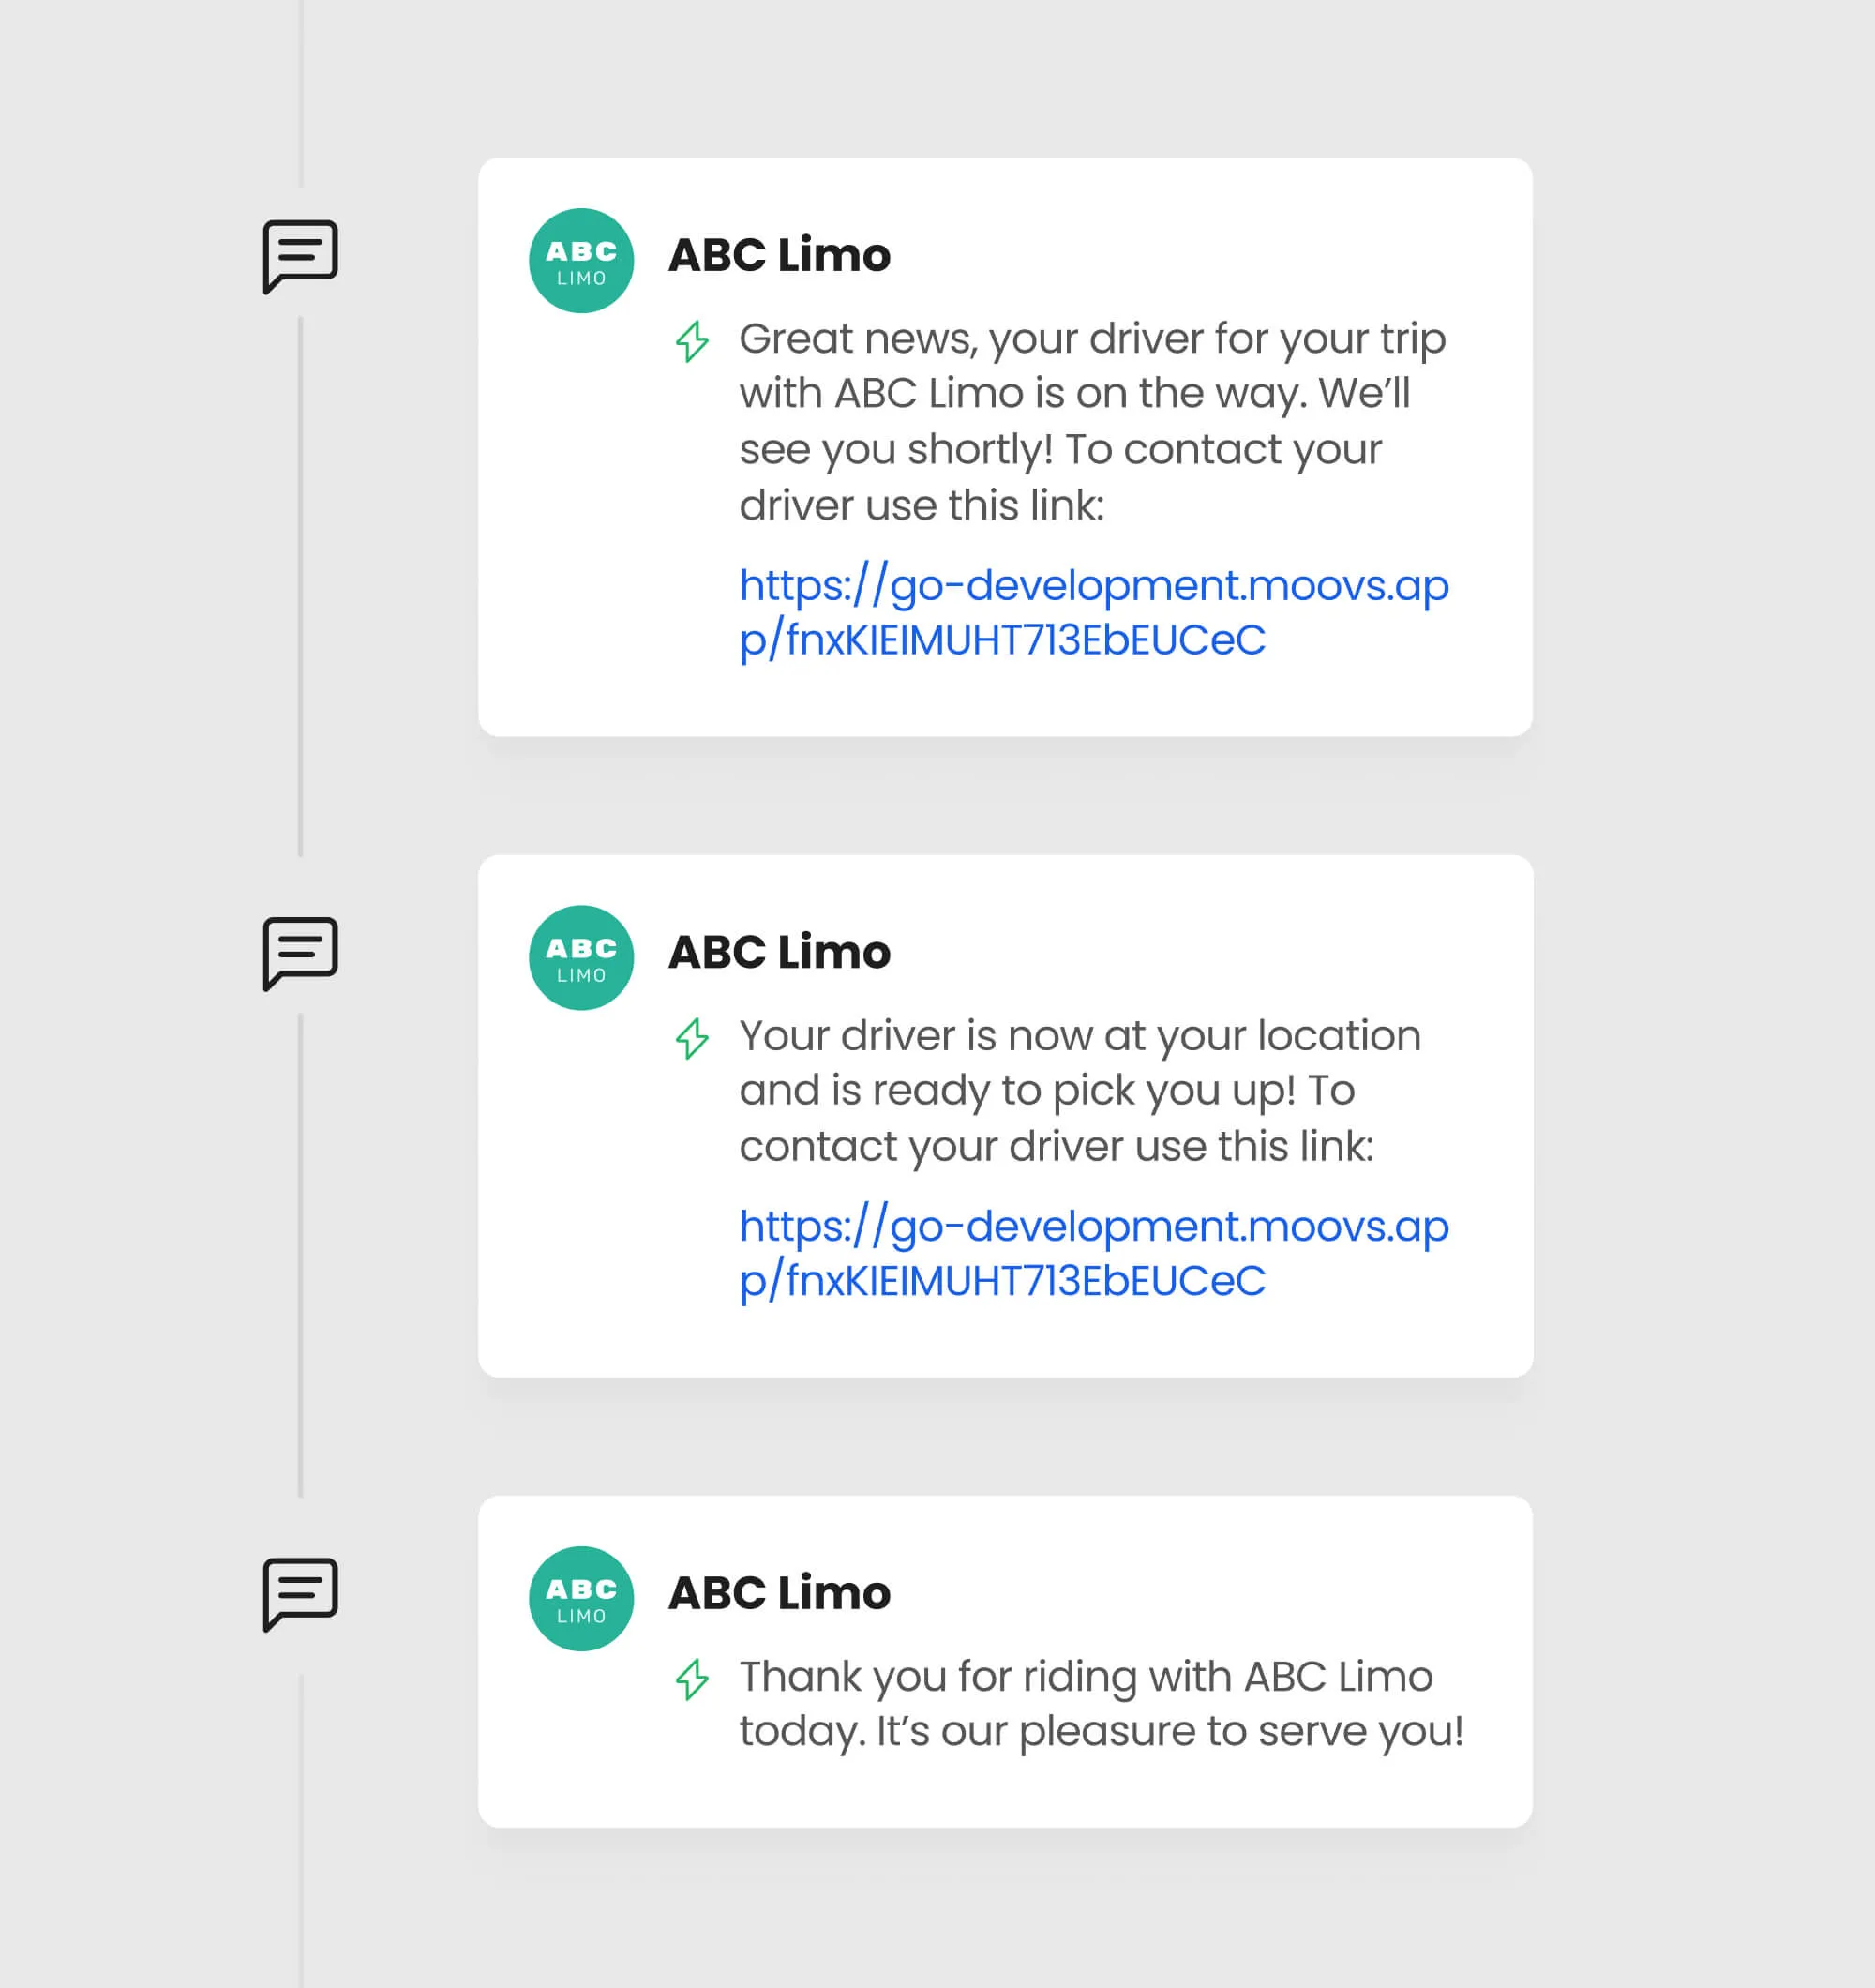Click timeline line between second and third messages
Screen dimensions: 1875x1988
click(x=300, y=1256)
